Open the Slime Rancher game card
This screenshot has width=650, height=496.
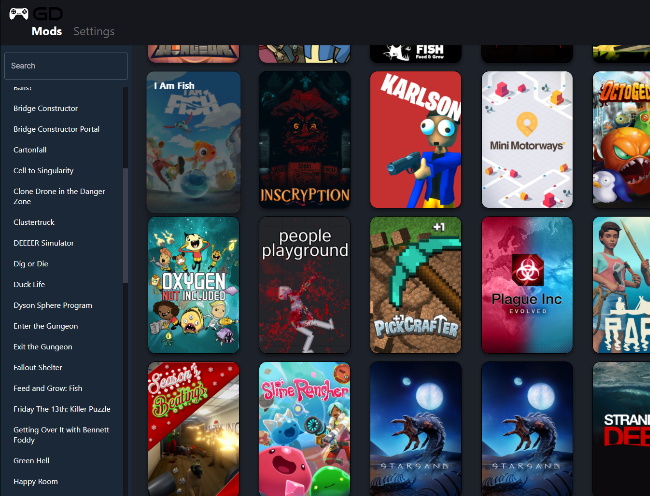305,429
